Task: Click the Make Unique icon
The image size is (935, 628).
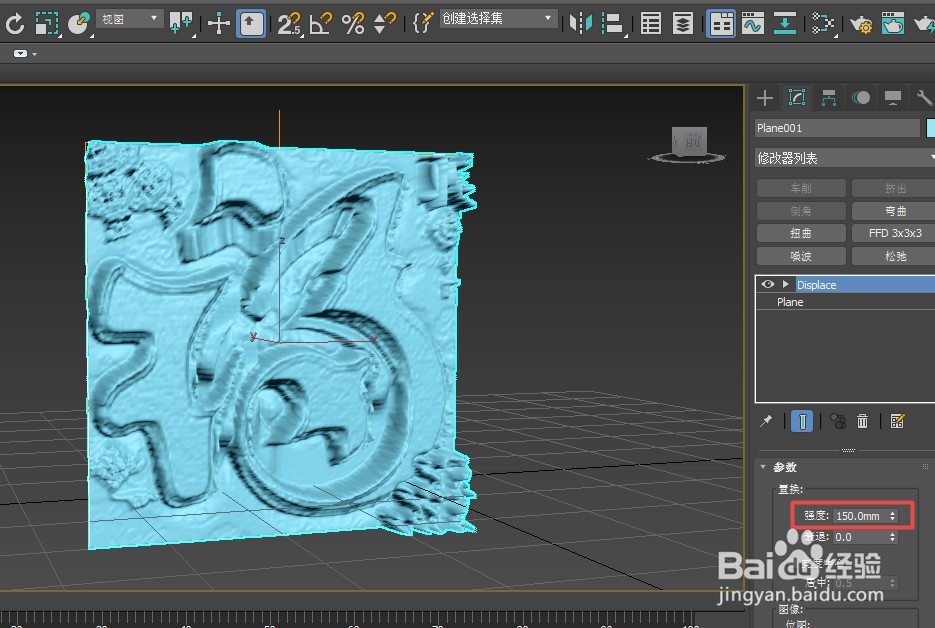Action: 838,421
